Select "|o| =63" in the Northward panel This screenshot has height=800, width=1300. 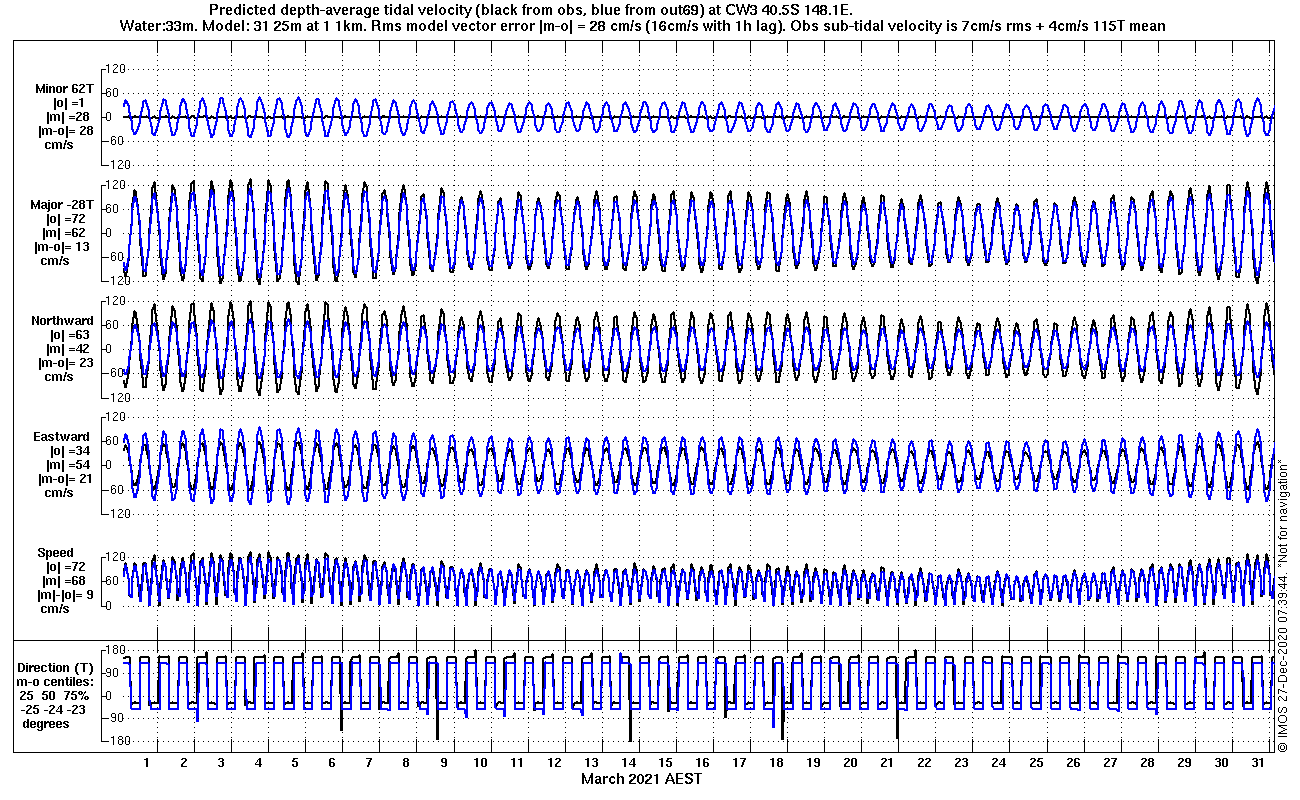[69, 335]
